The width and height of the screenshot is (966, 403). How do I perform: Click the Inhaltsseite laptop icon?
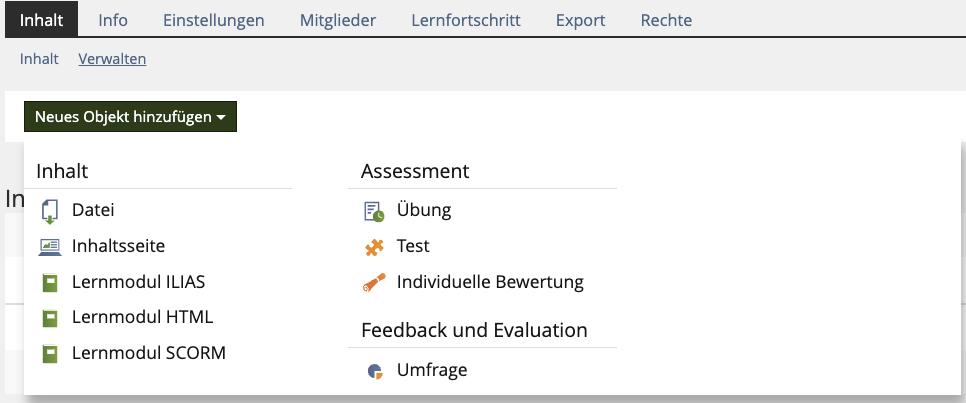[49, 247]
